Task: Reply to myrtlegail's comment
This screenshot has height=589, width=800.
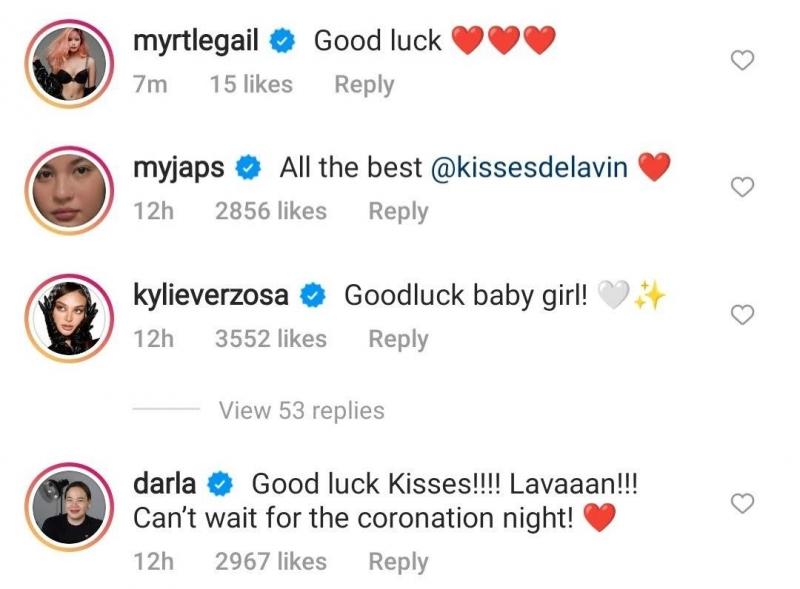Action: point(364,85)
